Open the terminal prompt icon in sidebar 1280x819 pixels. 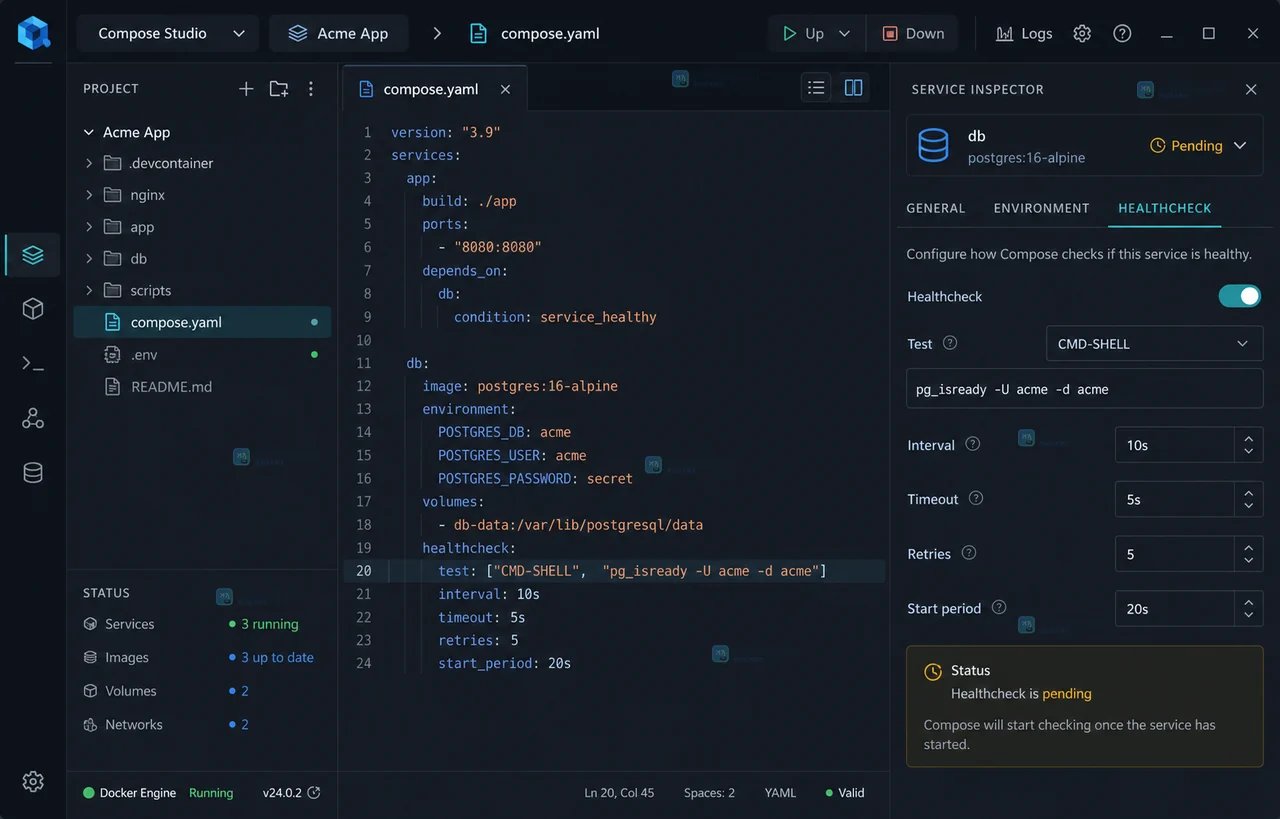tap(33, 364)
